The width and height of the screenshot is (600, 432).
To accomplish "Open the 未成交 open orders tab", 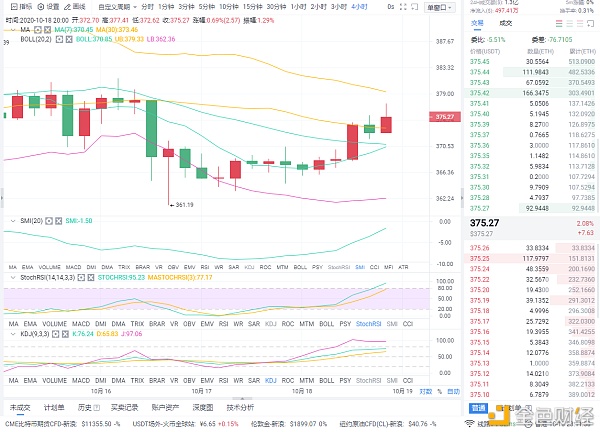I will coord(19,408).
